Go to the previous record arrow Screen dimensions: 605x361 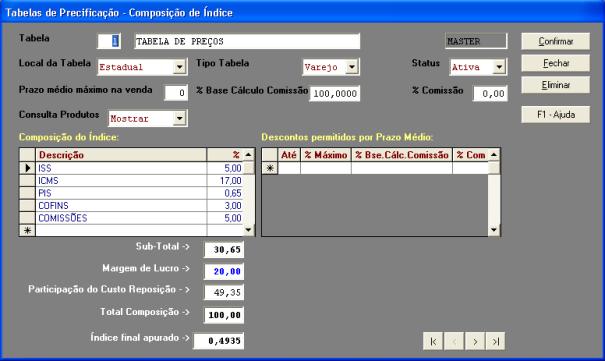point(454,341)
